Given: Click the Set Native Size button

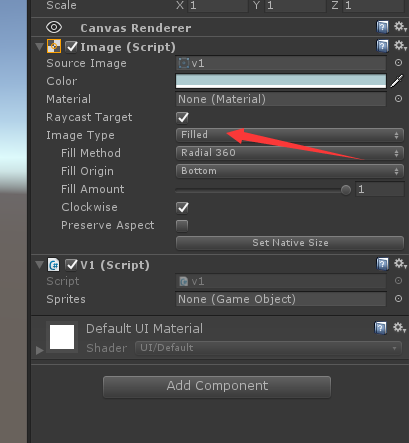Looking at the screenshot, I should click(290, 243).
